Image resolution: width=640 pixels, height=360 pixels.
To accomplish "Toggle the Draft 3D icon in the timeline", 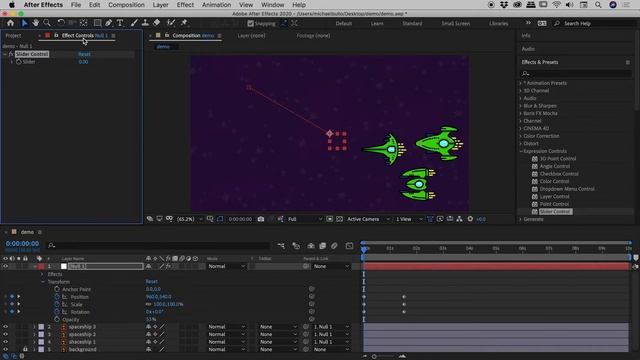I will tap(296, 246).
